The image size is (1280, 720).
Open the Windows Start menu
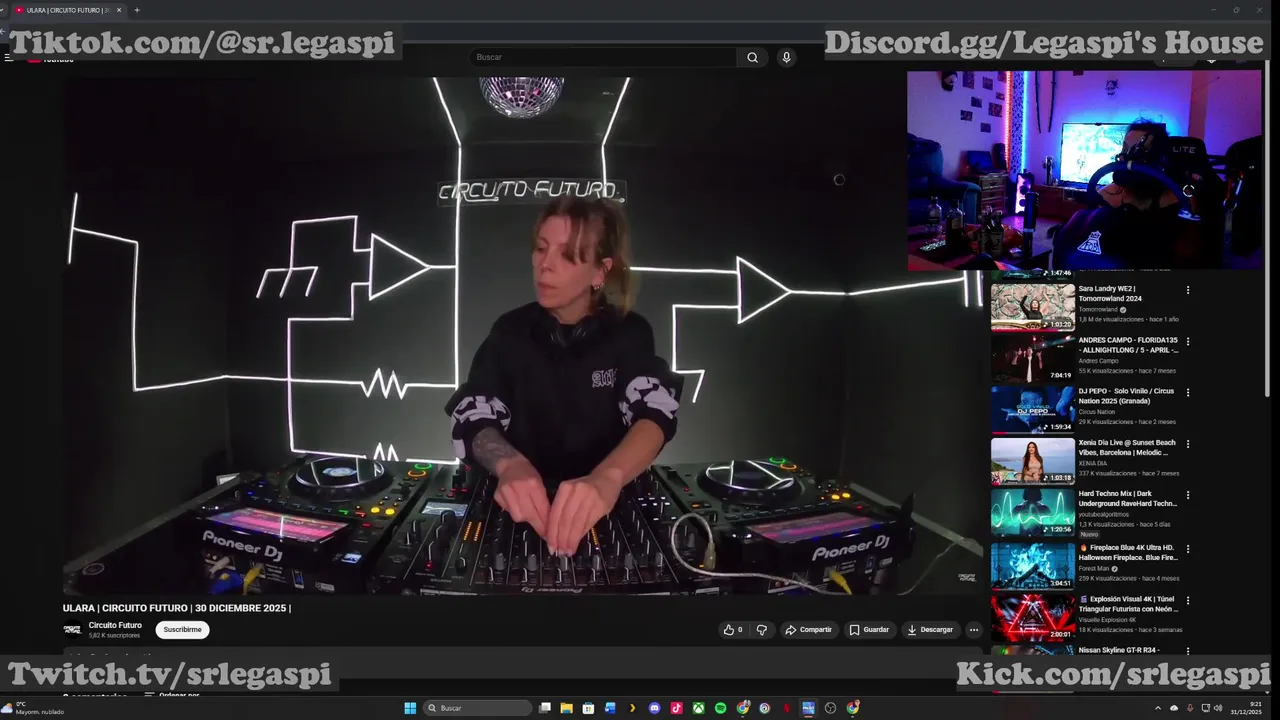point(410,708)
